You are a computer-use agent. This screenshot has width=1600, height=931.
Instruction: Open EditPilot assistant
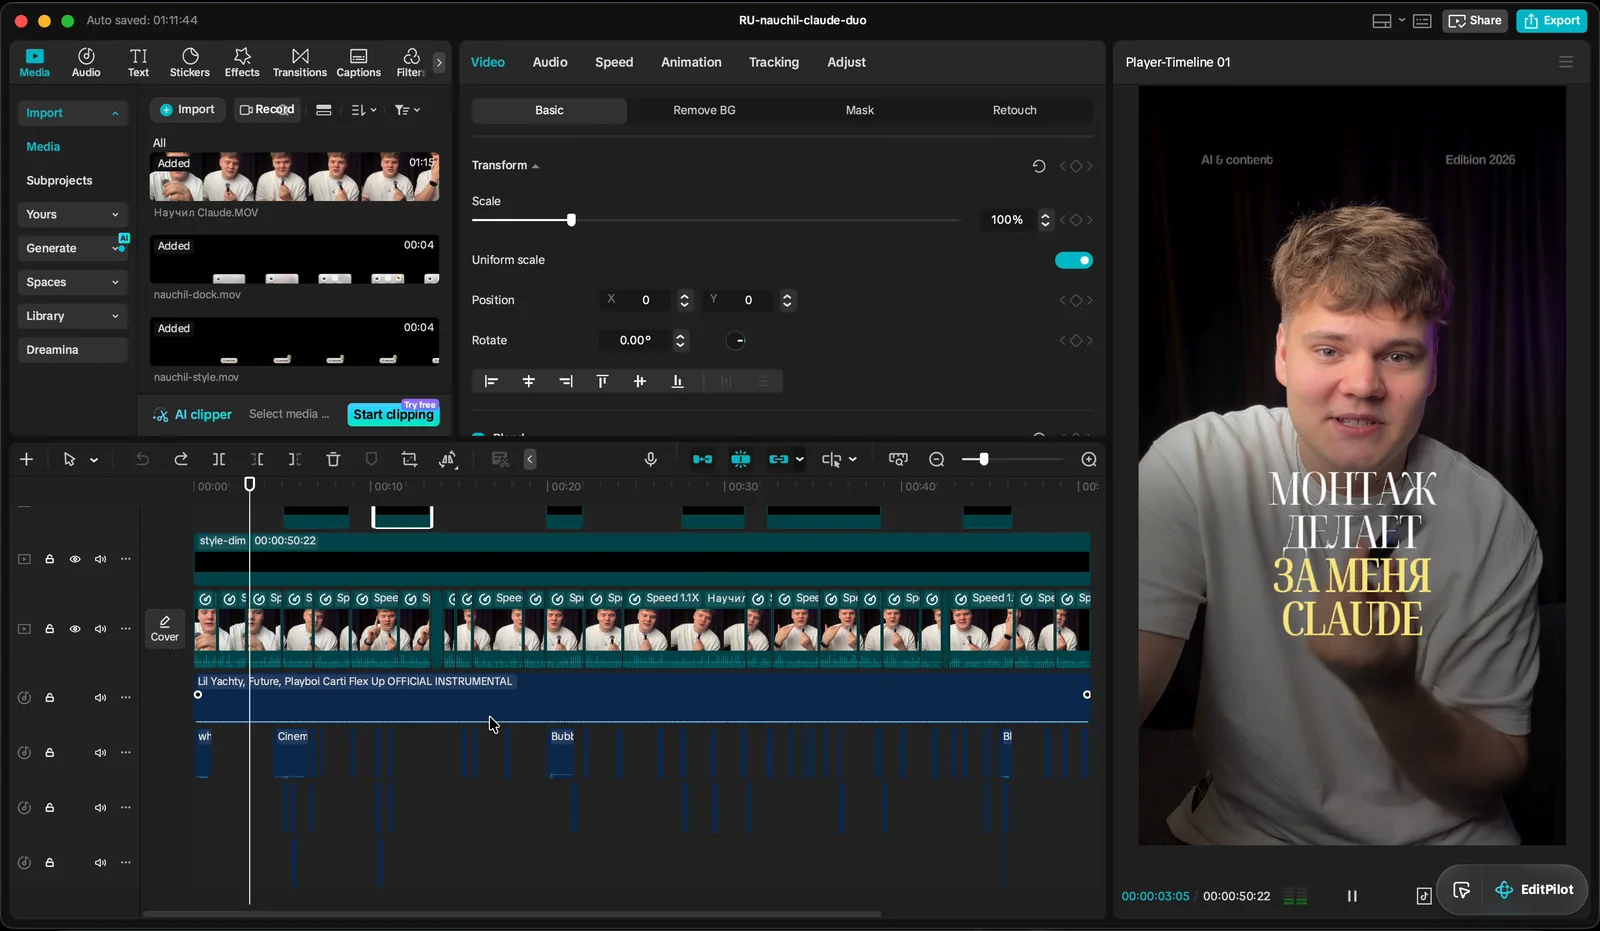[1535, 889]
